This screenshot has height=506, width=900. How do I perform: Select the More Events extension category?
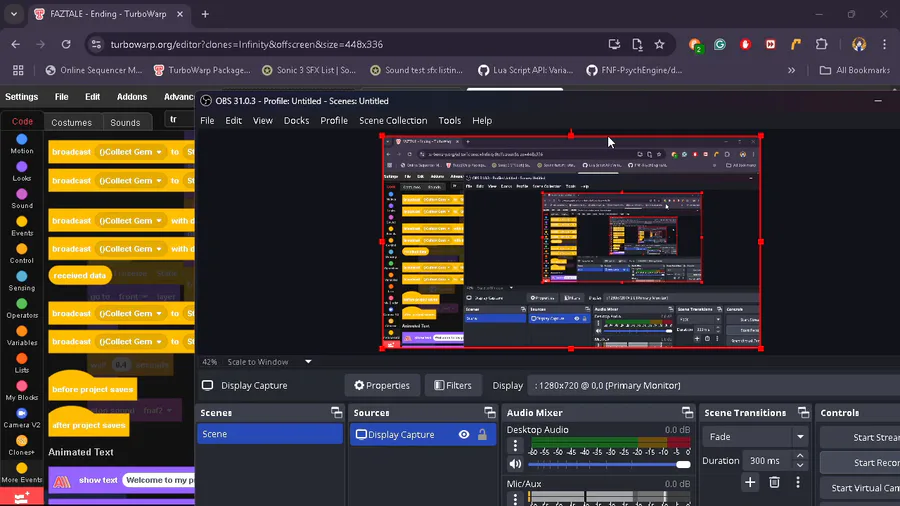click(22, 473)
